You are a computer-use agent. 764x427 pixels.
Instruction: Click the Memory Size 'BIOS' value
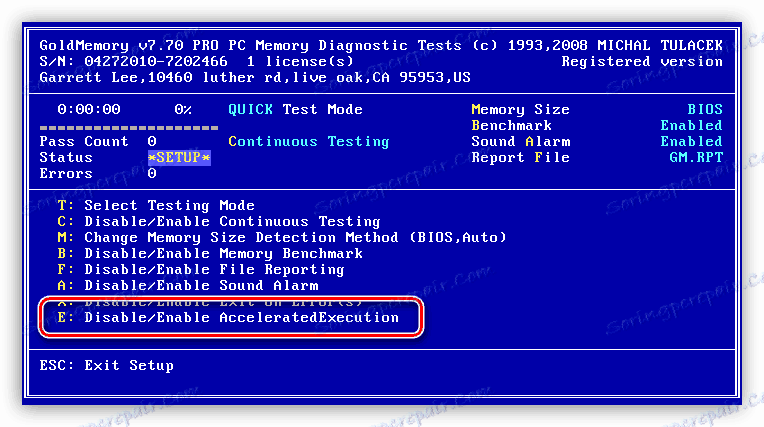(x=705, y=110)
